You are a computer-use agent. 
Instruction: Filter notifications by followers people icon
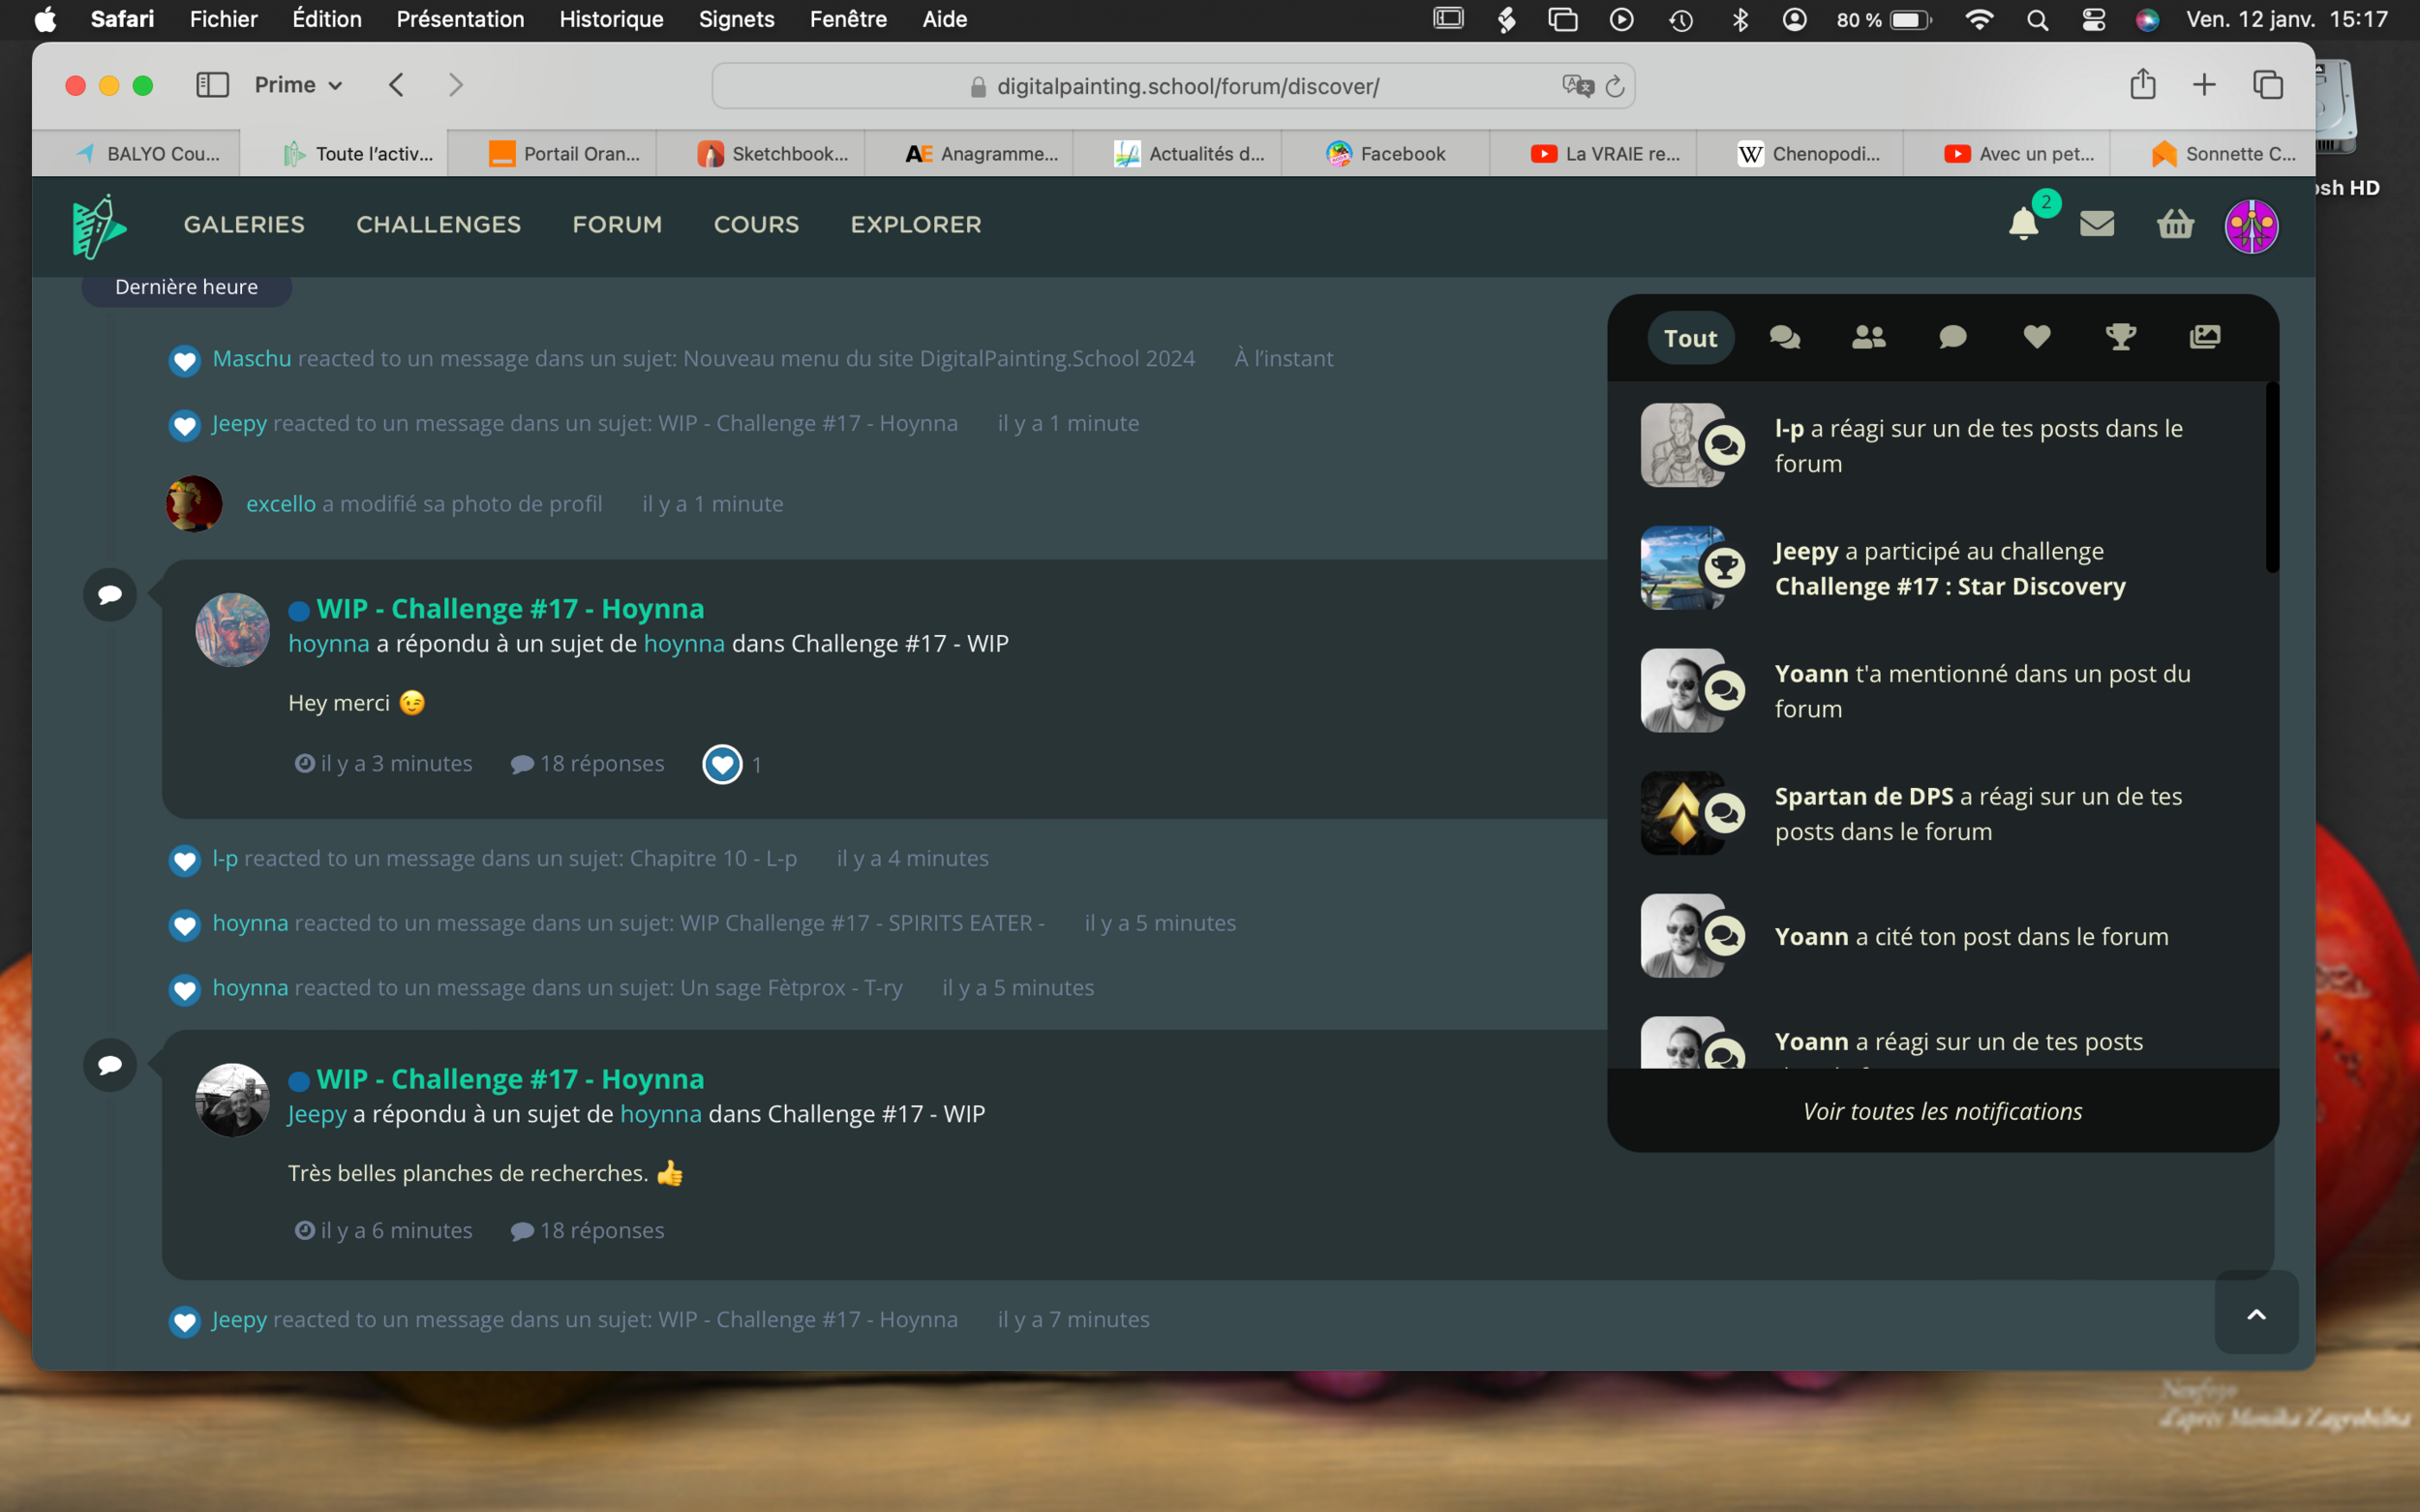point(1868,338)
